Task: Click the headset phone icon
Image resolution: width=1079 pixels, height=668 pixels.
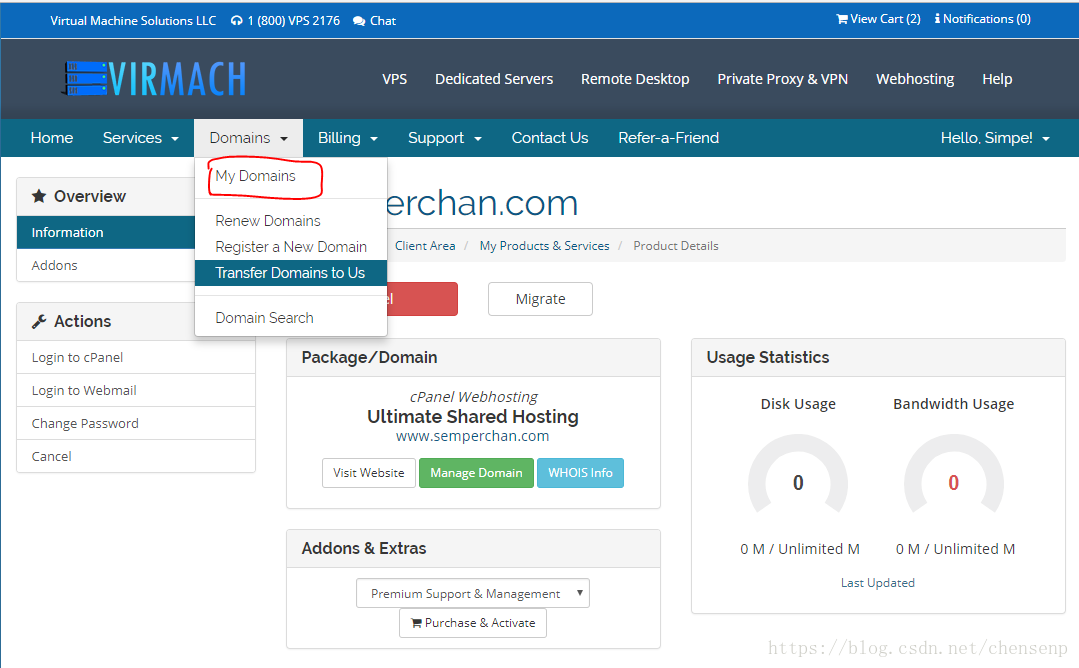Action: [x=236, y=21]
